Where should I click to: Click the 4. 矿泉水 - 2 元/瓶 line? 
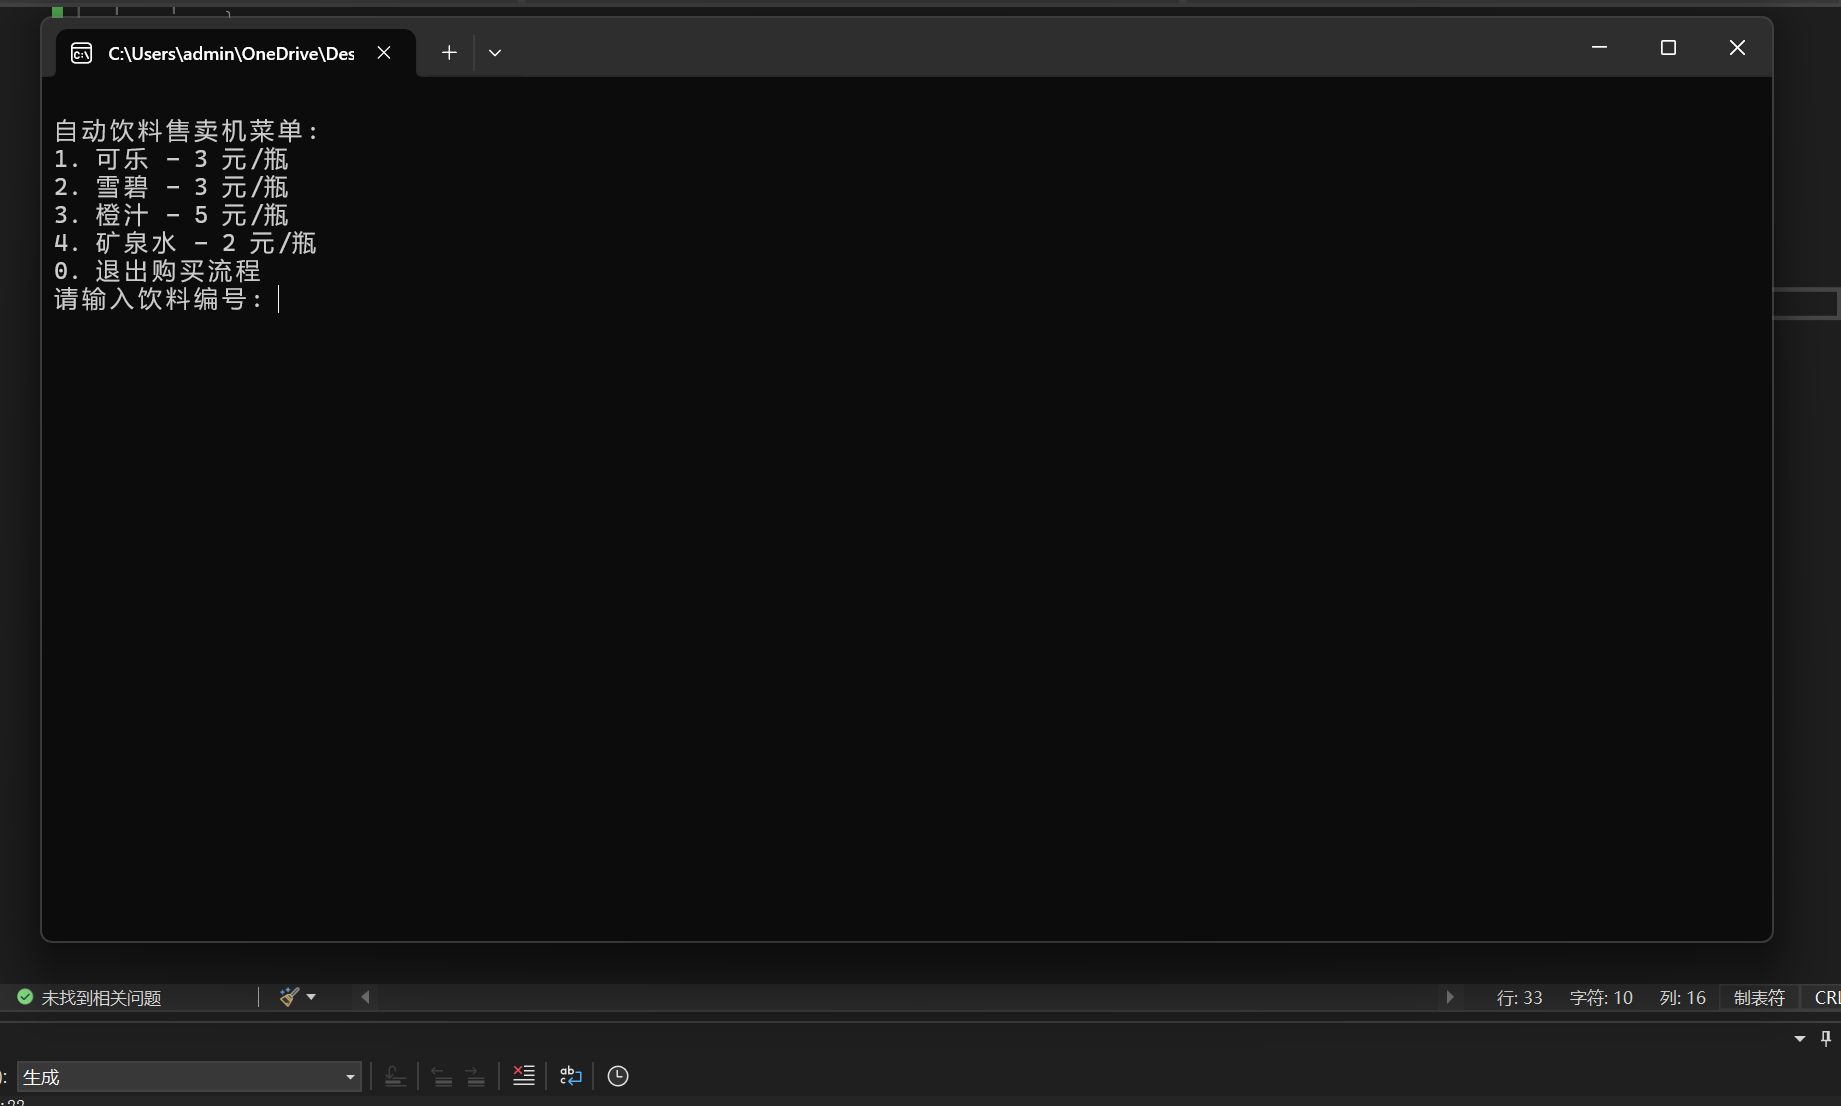(185, 243)
